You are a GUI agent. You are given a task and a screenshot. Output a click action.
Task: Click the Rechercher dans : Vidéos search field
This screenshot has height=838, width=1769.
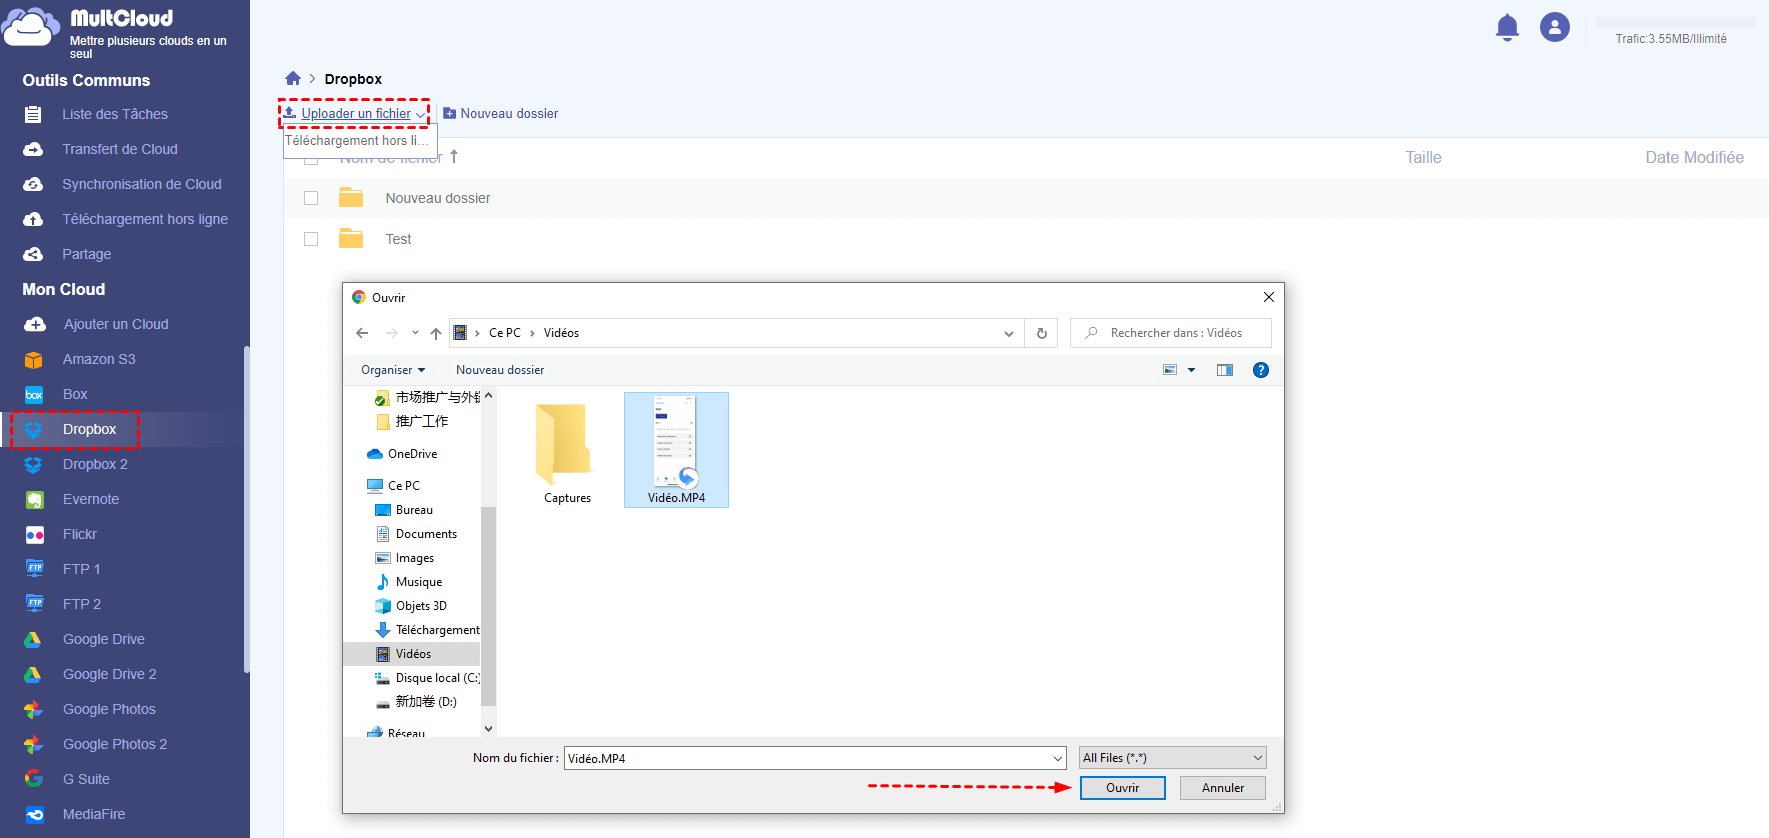click(1171, 333)
